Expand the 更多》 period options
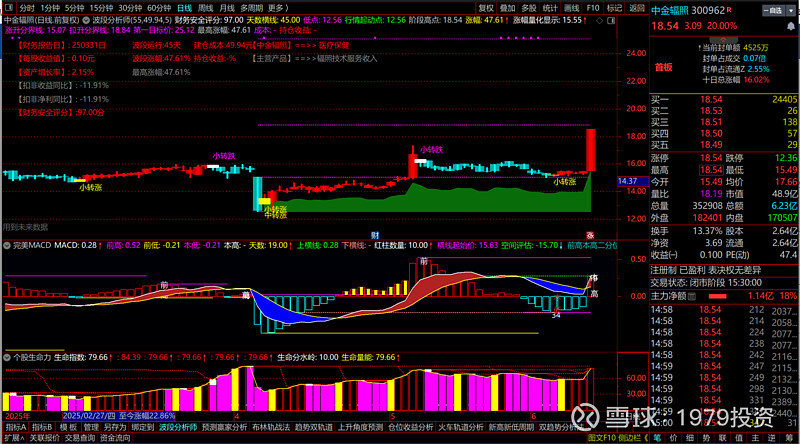The image size is (800, 444). tap(279, 8)
